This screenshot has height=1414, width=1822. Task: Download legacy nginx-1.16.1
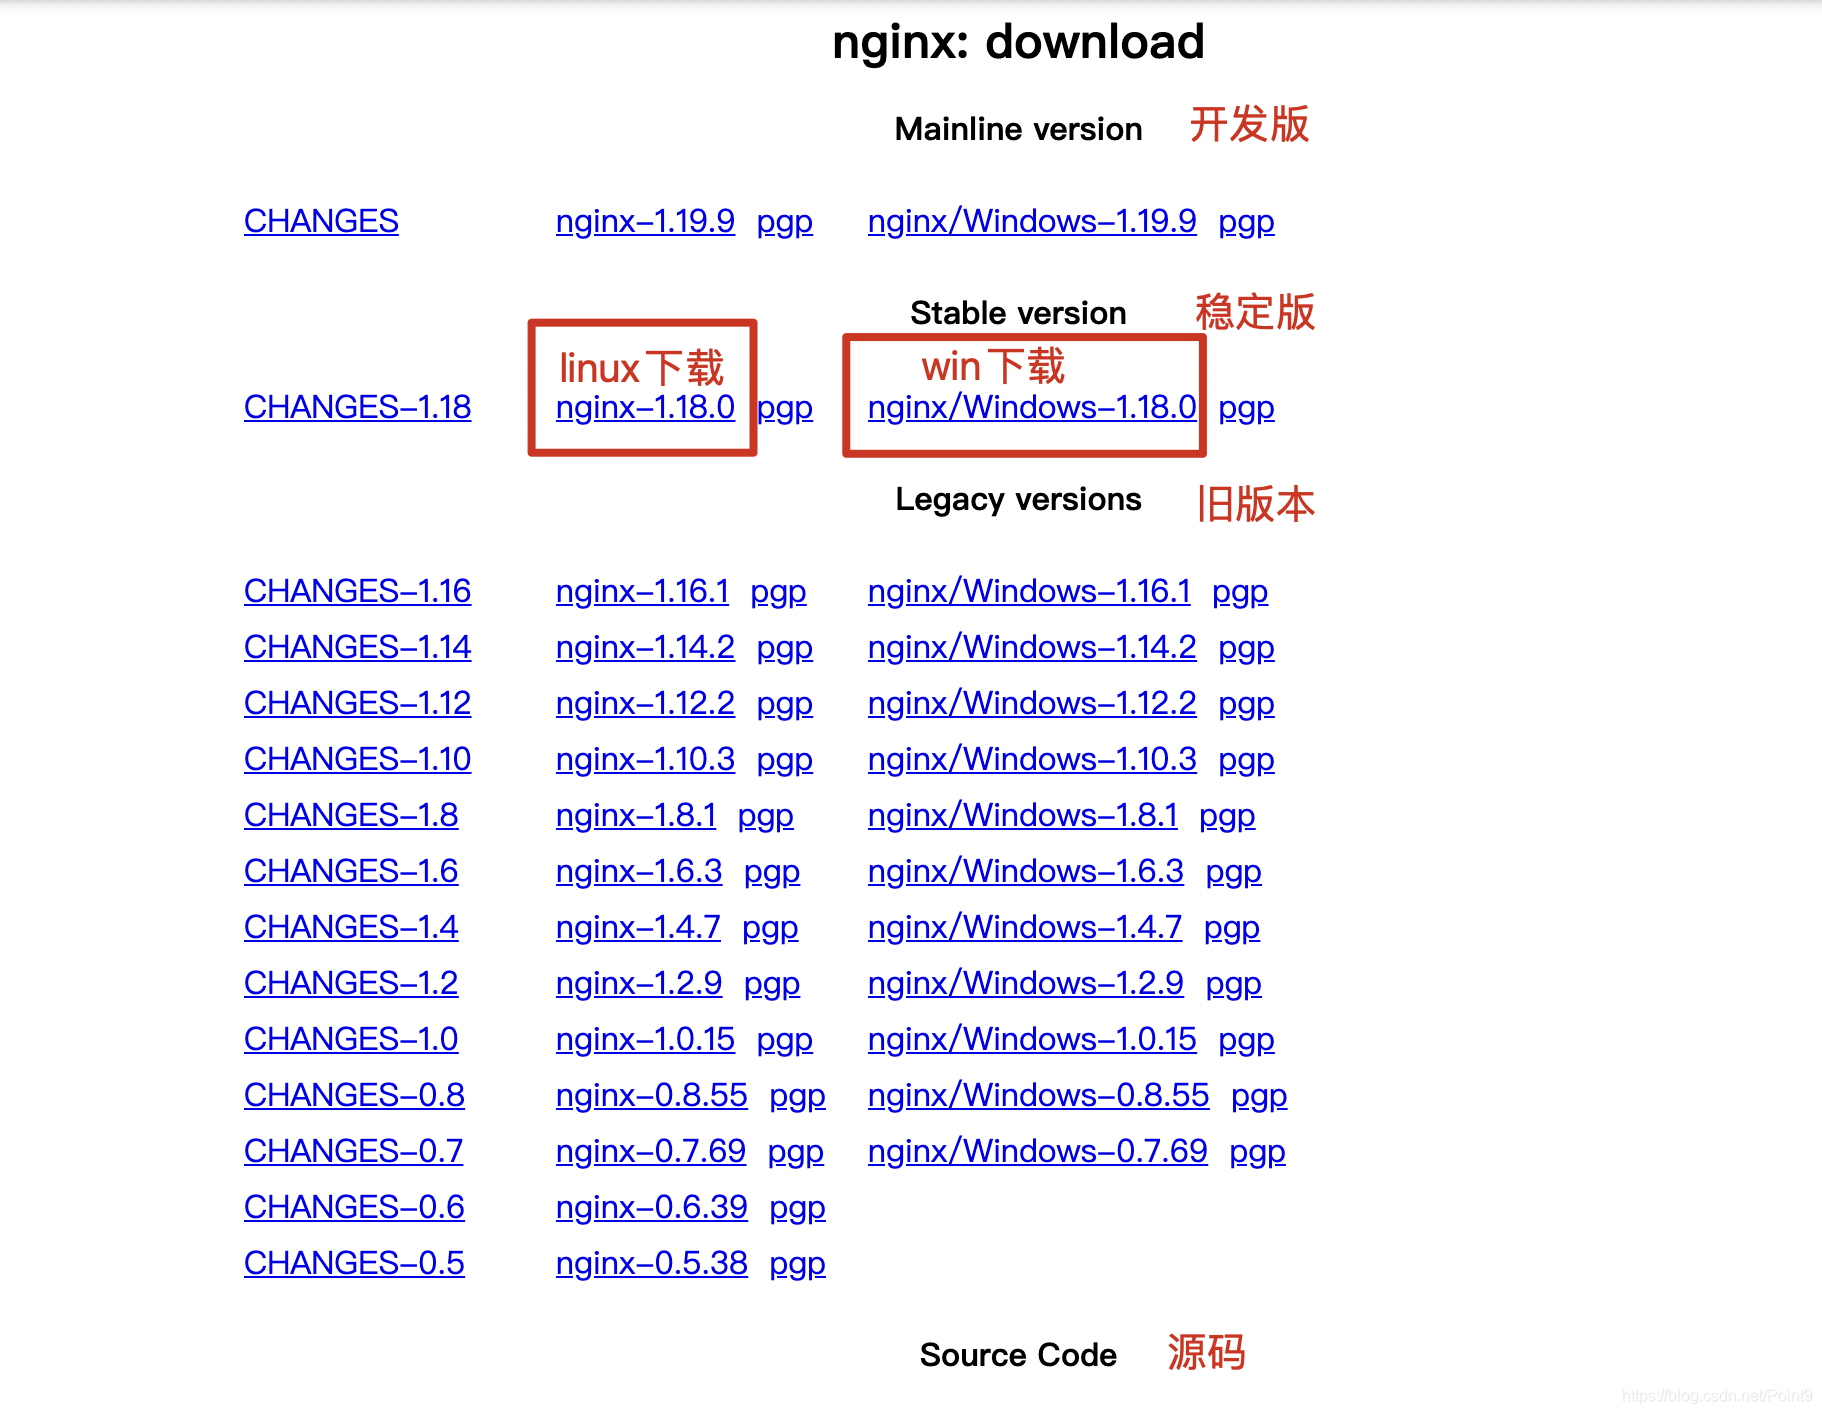click(x=642, y=591)
